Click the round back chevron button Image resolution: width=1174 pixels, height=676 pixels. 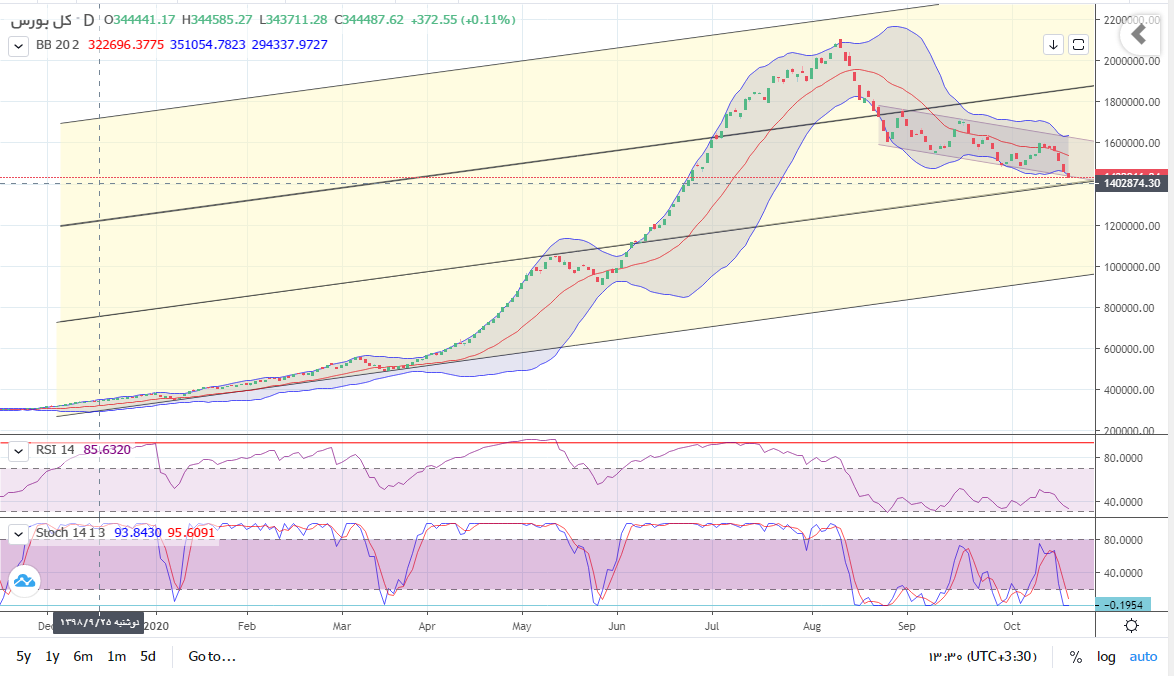1139,34
